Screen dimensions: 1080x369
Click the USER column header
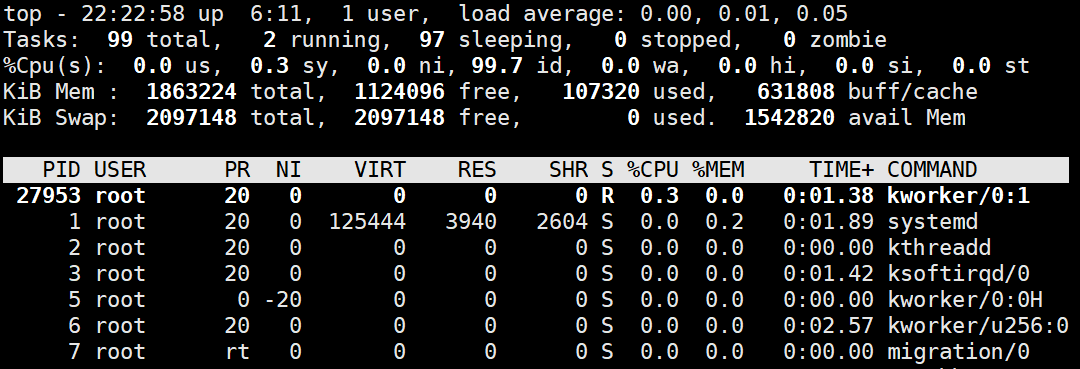[120, 169]
